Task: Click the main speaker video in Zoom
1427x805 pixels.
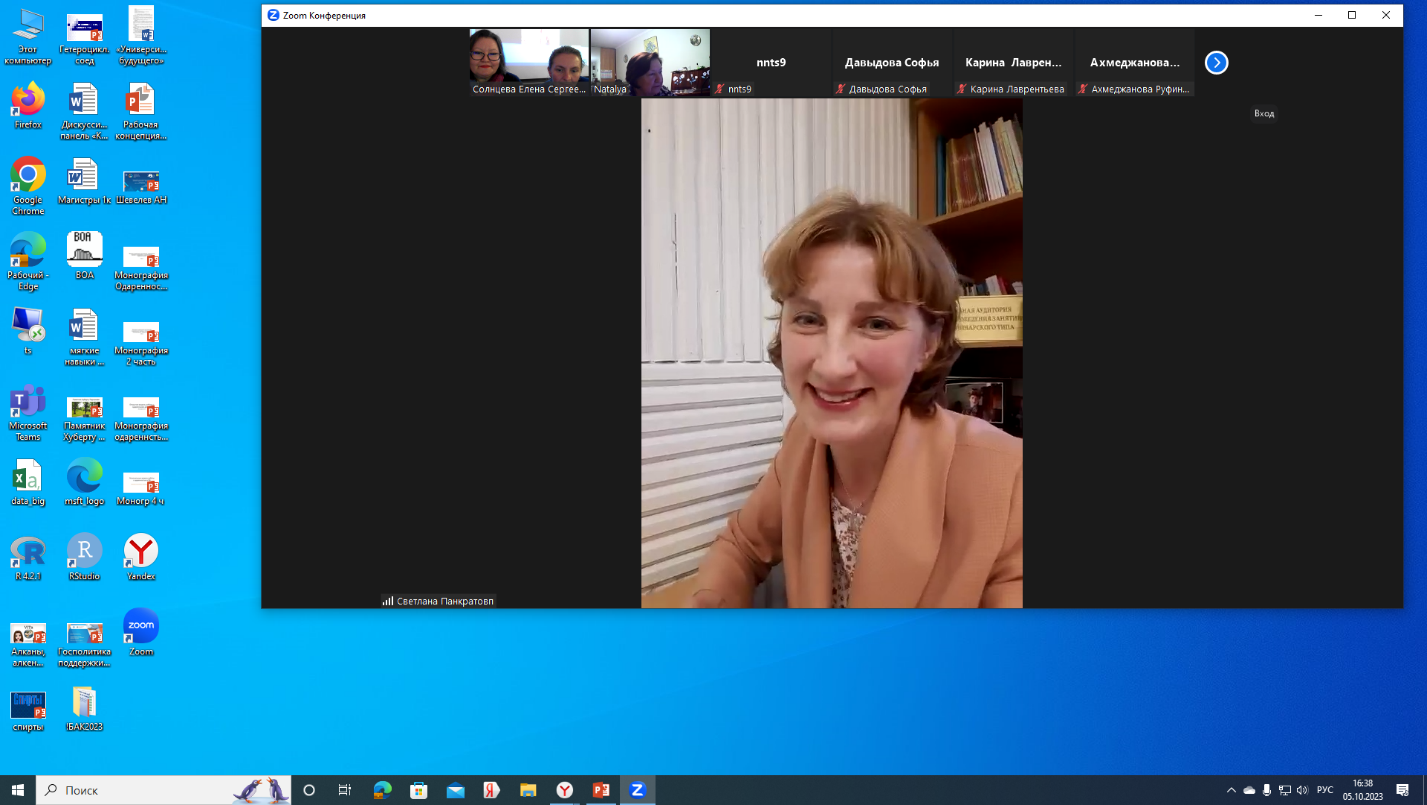Action: pos(832,353)
